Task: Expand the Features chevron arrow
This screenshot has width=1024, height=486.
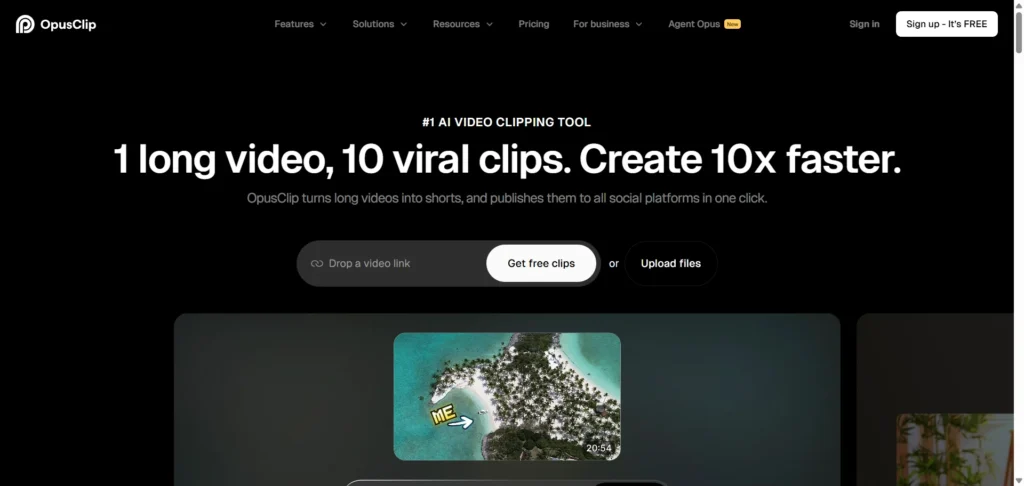Action: tap(323, 24)
